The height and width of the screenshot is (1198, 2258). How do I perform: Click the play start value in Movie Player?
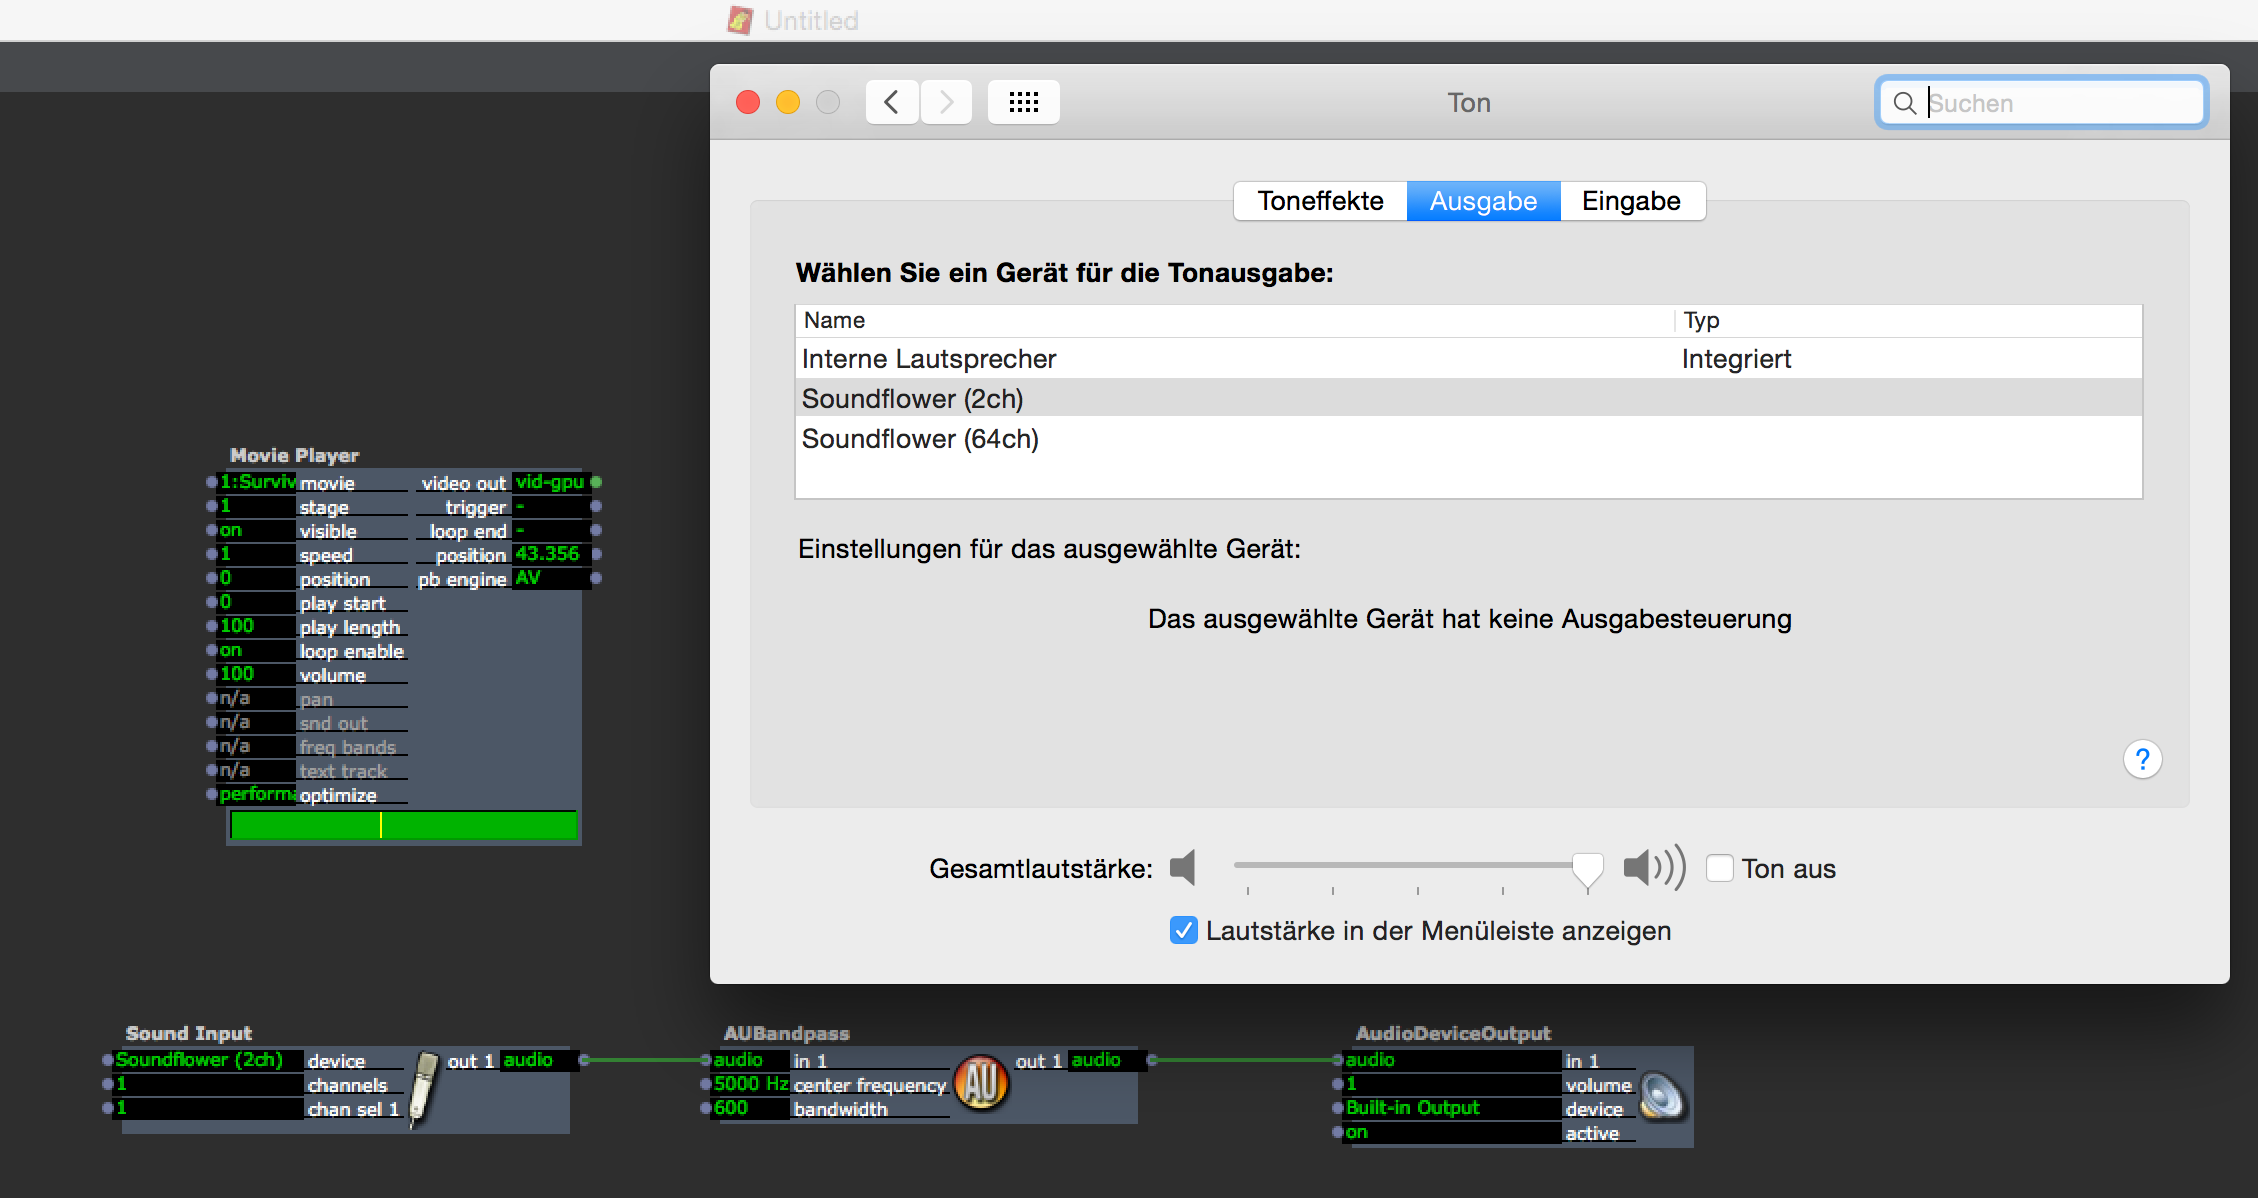point(257,602)
